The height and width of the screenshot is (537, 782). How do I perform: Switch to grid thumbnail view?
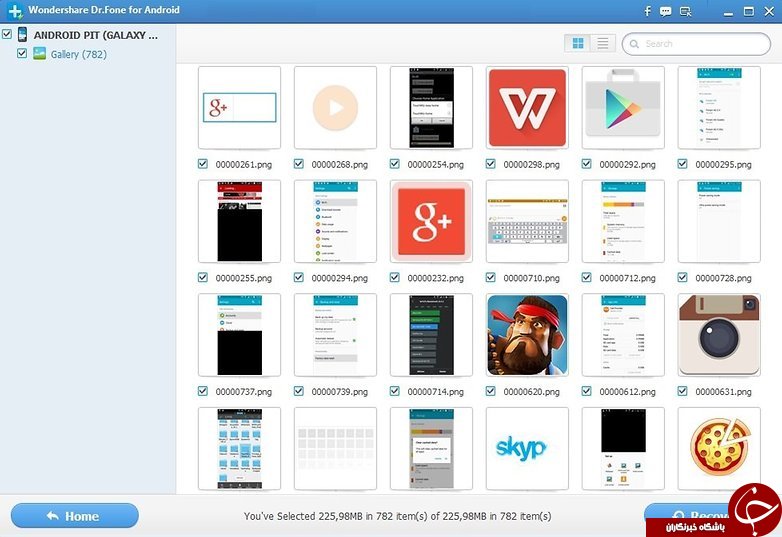(578, 43)
